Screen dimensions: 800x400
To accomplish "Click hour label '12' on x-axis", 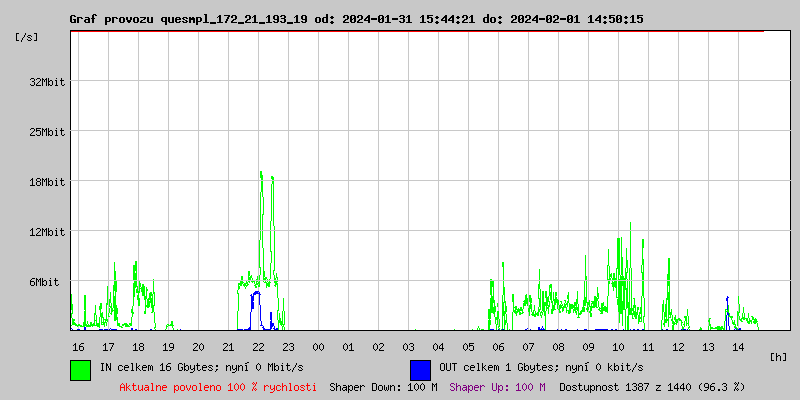I will 679,347.
